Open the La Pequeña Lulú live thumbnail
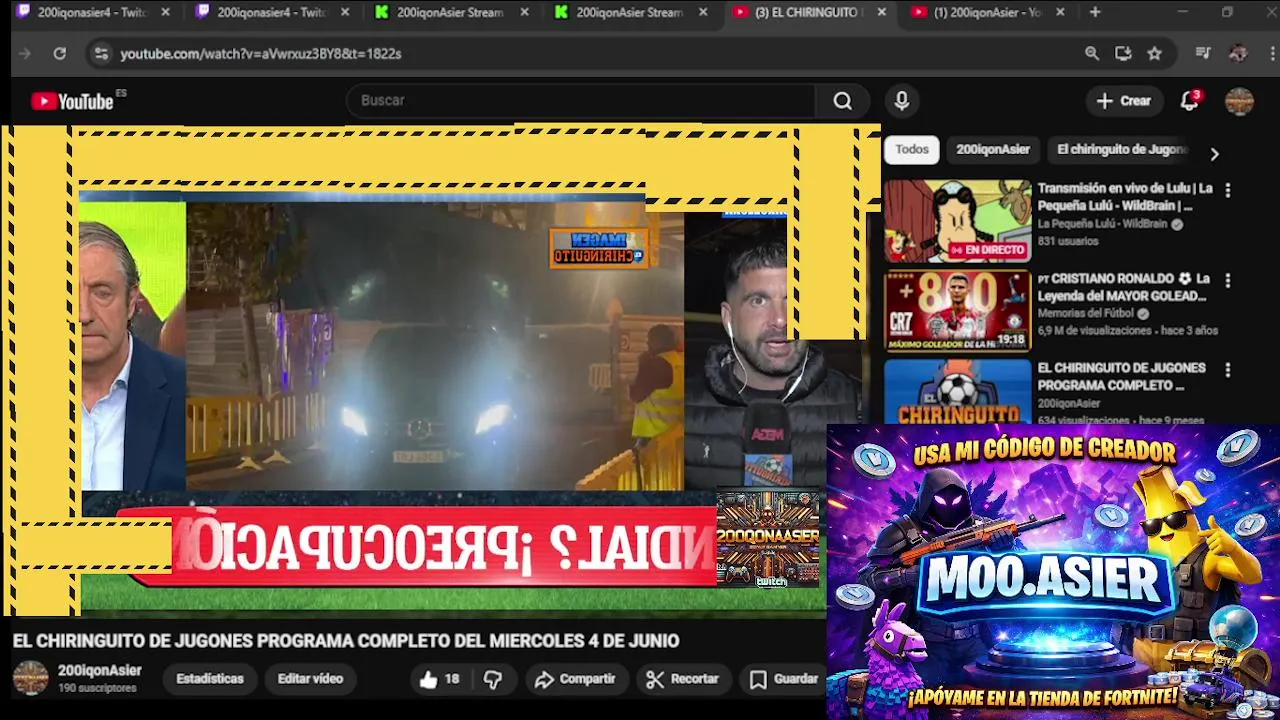The image size is (1280, 720). click(x=957, y=221)
